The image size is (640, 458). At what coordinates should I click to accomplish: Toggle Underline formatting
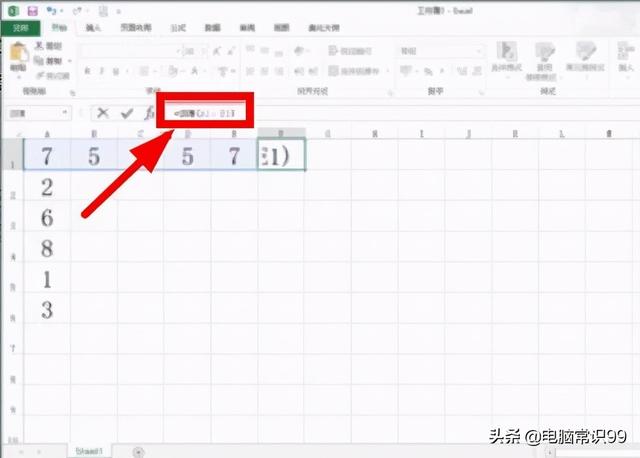tap(116, 71)
